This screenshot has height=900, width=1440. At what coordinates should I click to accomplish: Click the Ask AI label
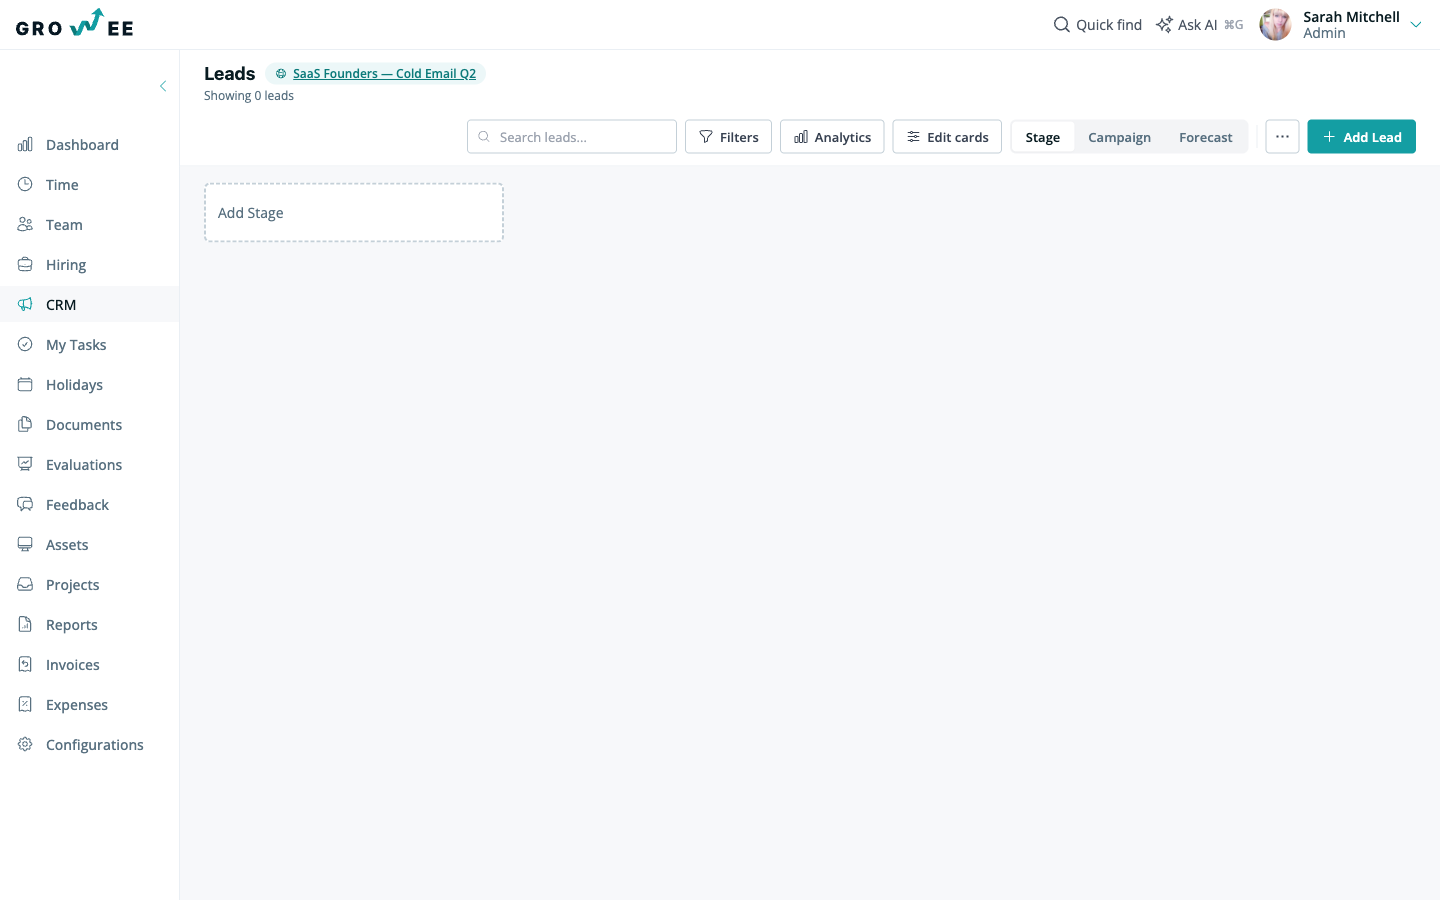1197,25
